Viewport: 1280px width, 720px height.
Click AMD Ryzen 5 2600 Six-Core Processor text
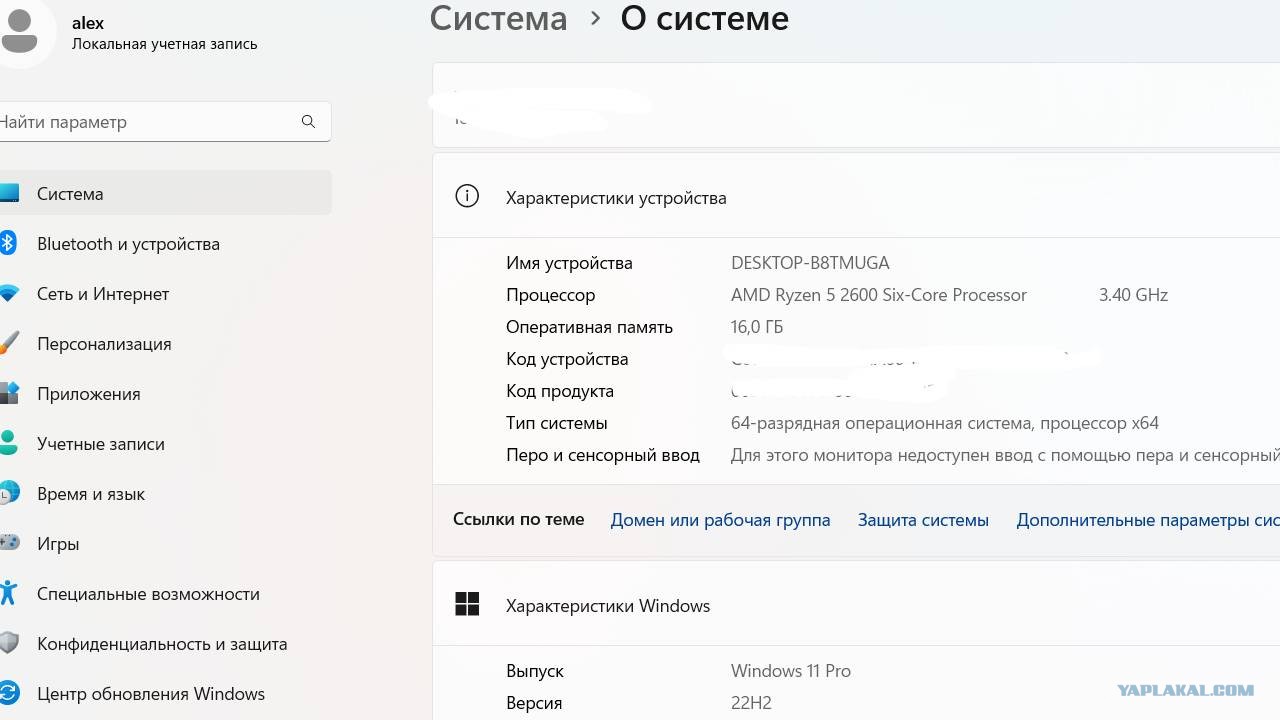tap(879, 295)
